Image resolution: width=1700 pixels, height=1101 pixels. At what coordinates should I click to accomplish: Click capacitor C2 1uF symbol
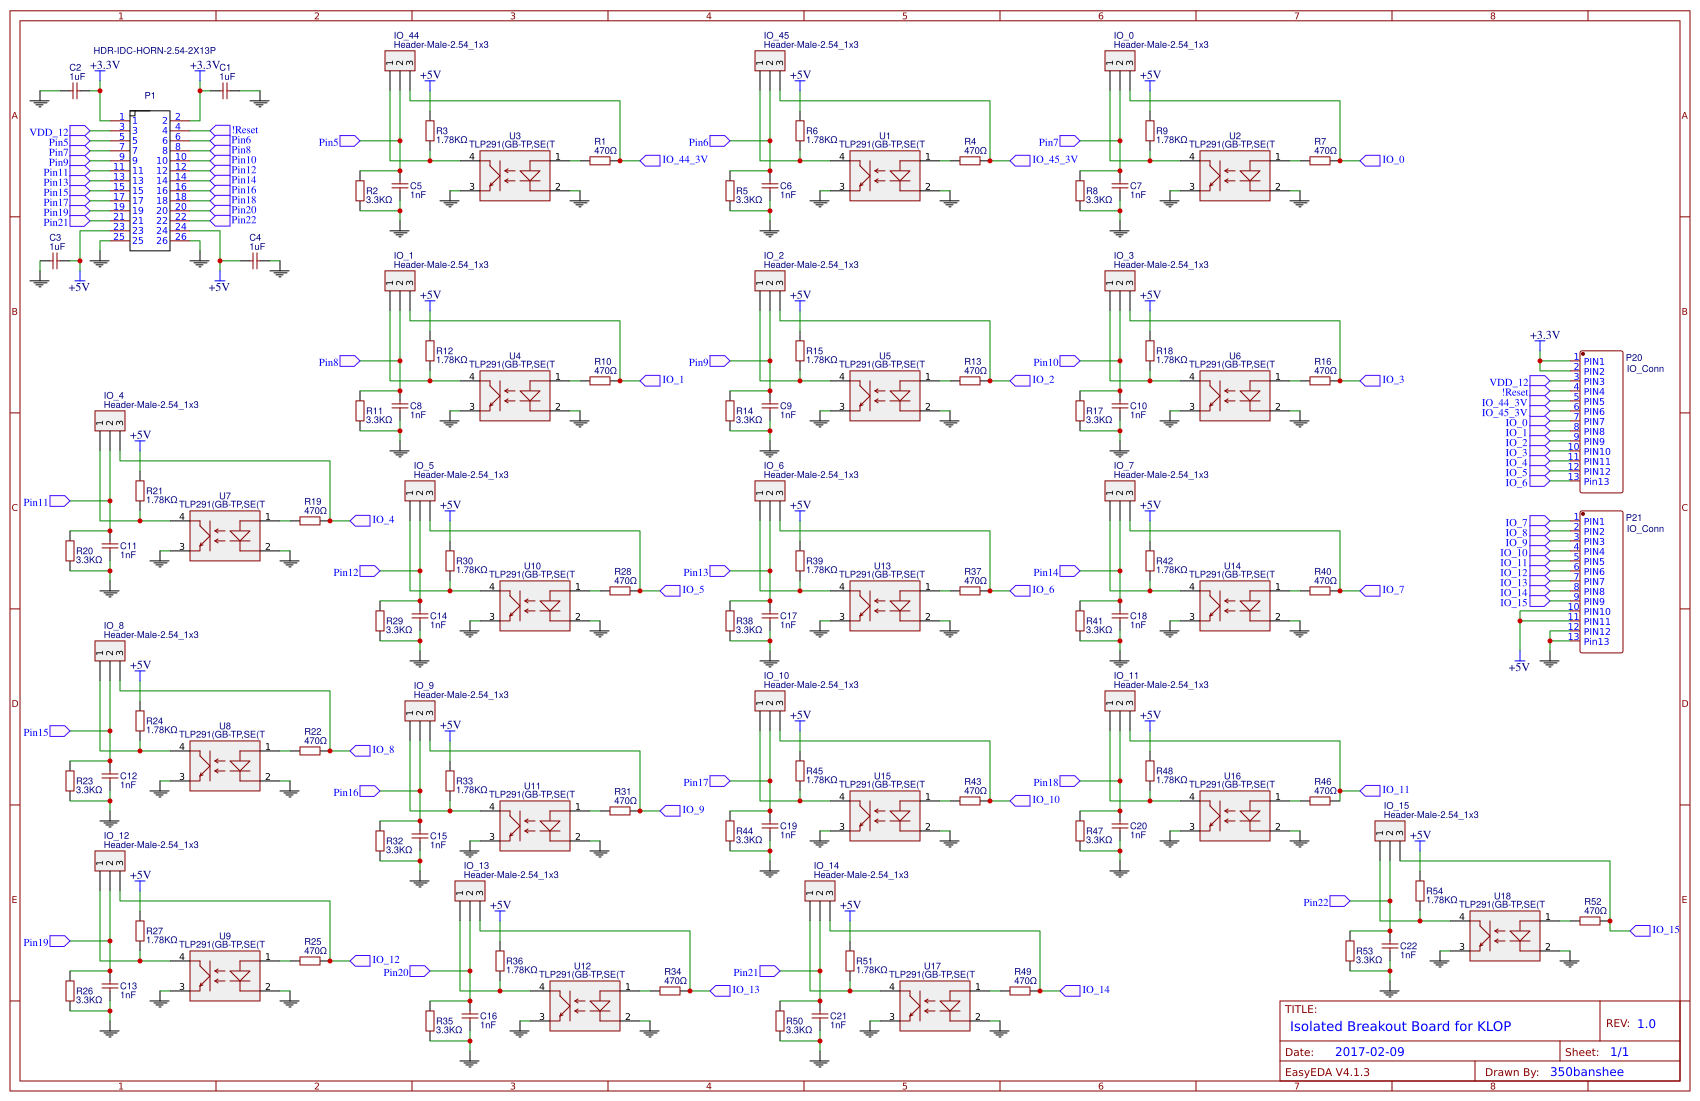(x=75, y=90)
